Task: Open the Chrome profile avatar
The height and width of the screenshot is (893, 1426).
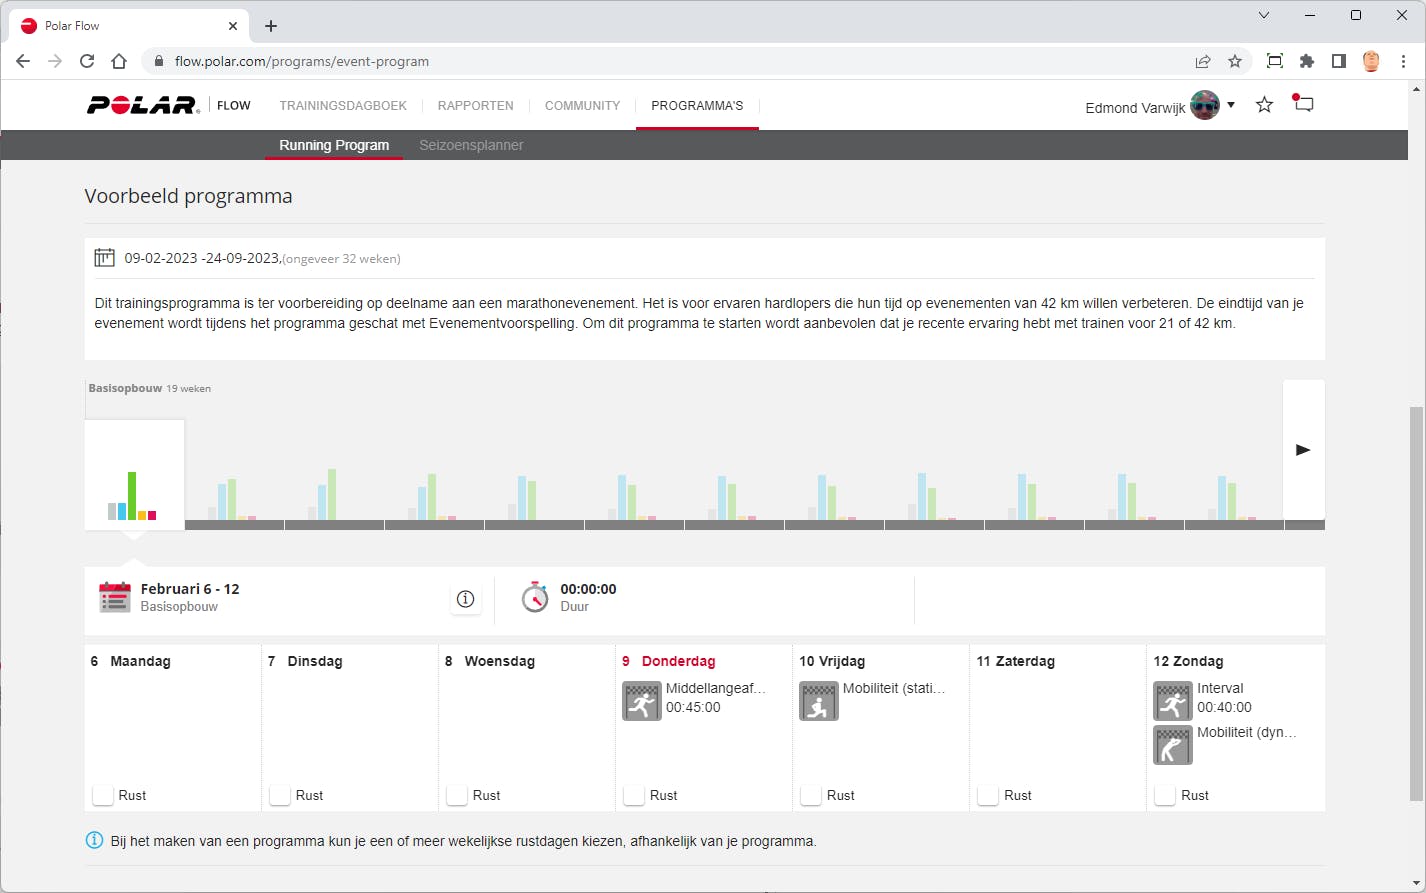Action: coord(1371,61)
